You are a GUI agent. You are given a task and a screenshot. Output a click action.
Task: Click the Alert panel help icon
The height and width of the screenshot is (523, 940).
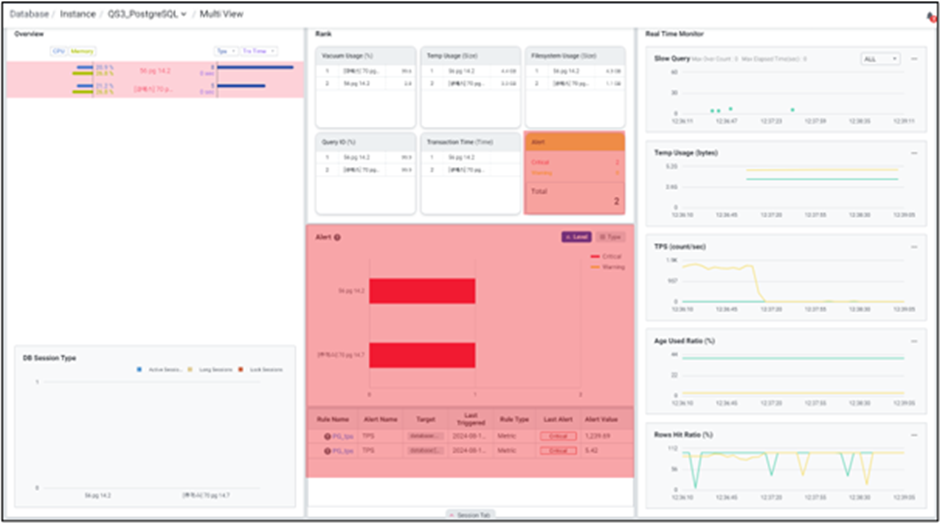coord(337,237)
